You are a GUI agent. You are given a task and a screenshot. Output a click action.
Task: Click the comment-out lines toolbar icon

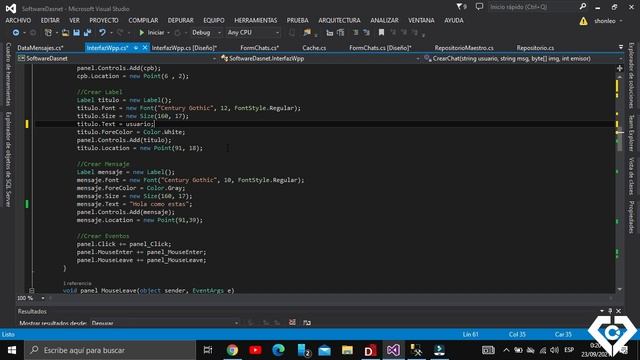356,32
